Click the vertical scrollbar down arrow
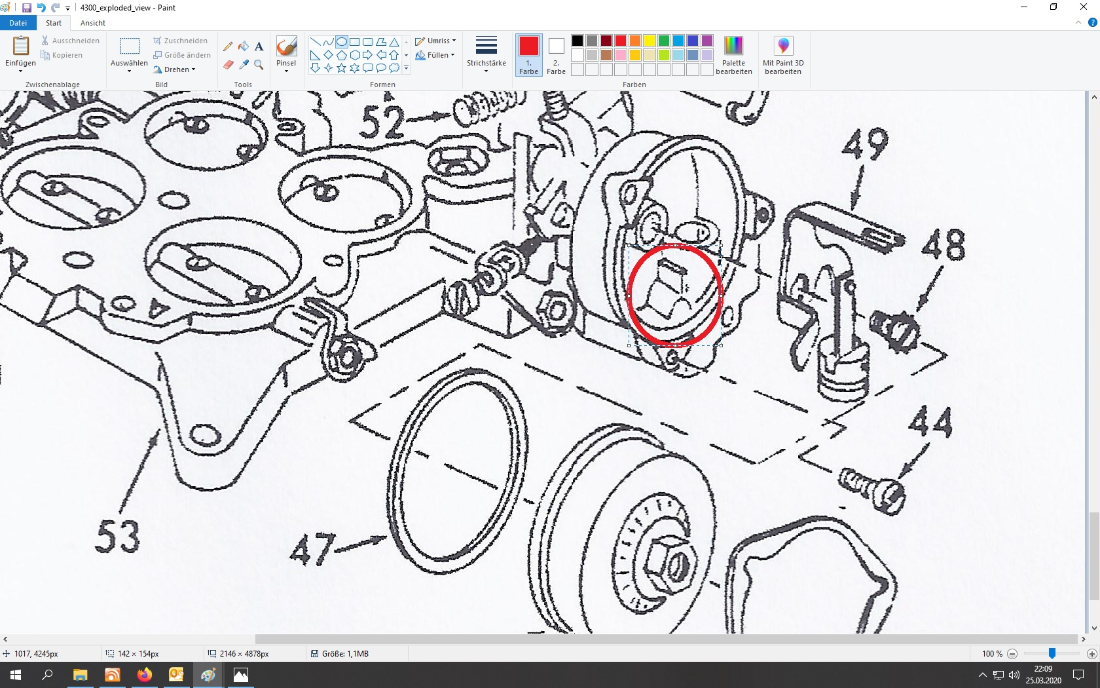This screenshot has width=1100, height=688. 1093,628
